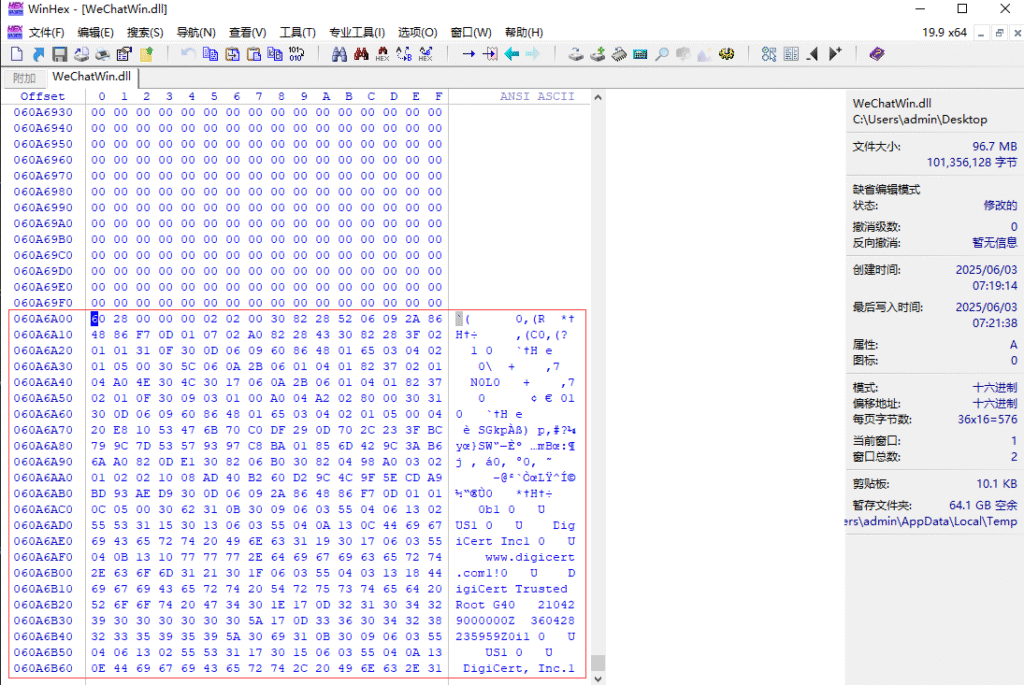Screen dimensions: 1024x685
Task: Open the 文件(F) menu
Action: [46, 33]
